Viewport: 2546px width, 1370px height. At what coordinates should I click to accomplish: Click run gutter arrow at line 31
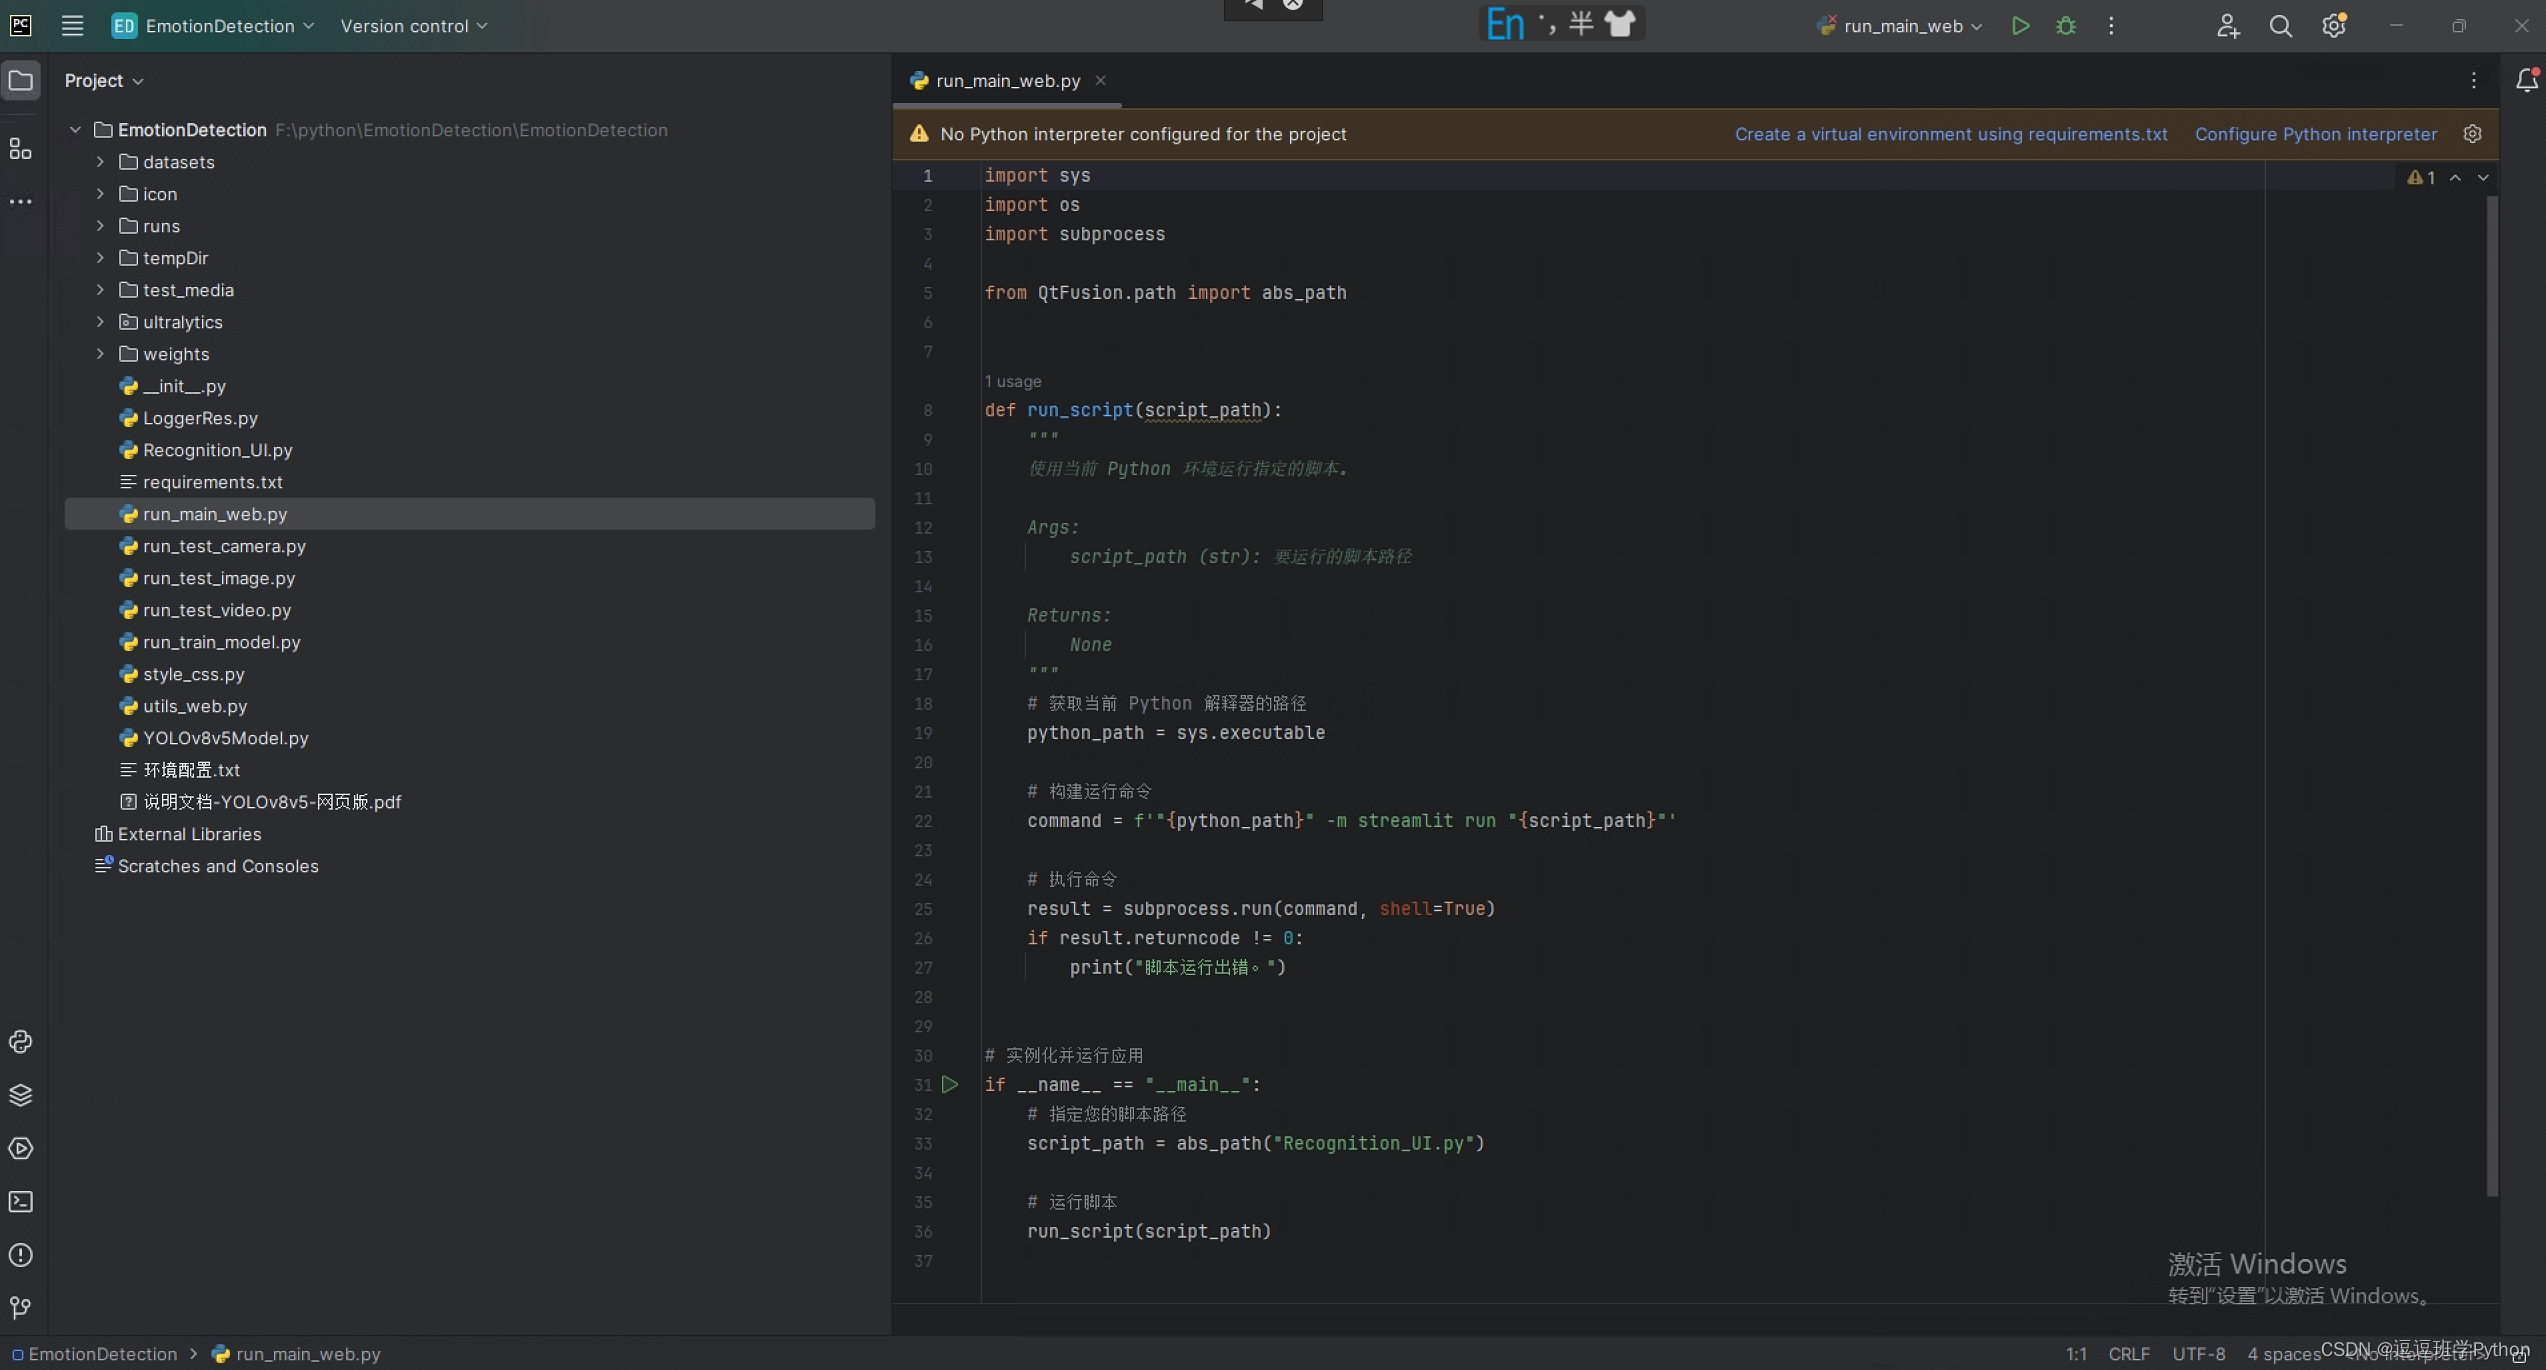950,1085
